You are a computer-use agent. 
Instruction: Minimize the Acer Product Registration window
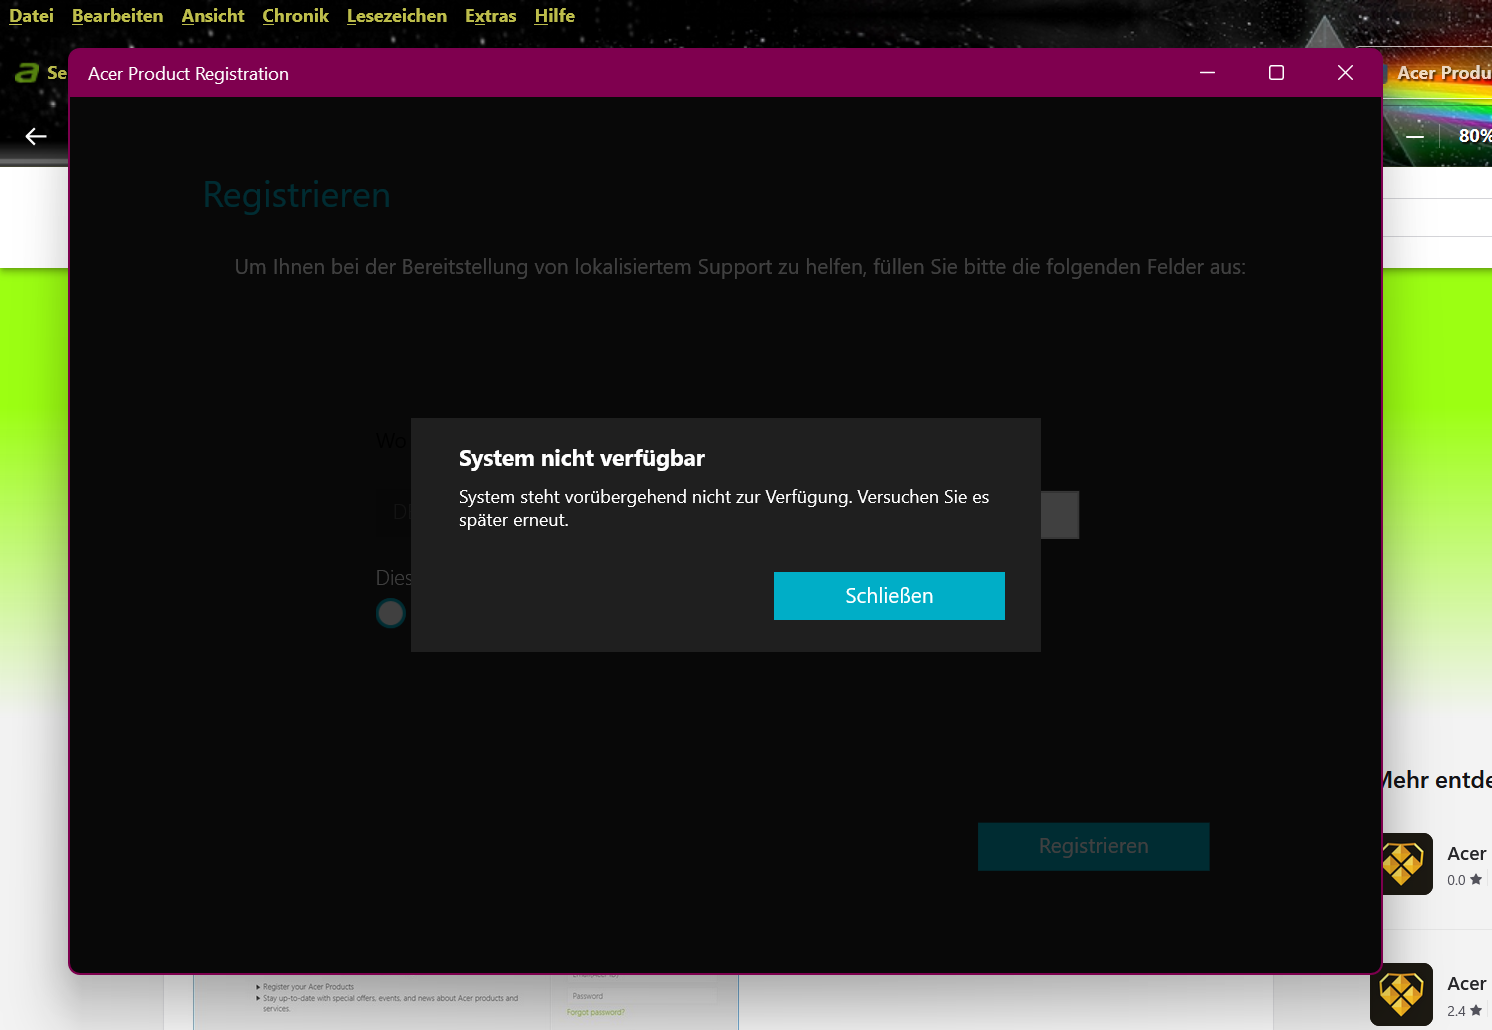tap(1207, 73)
